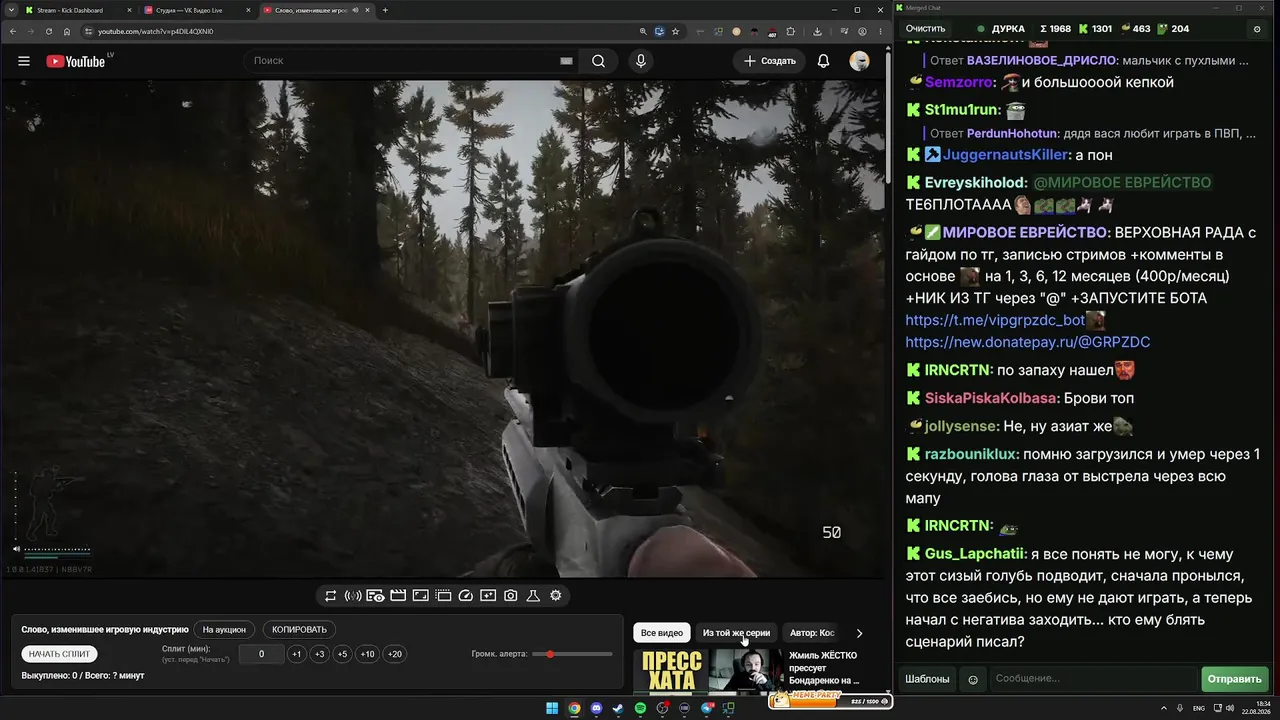Open Discord from the taskbar
The image size is (1280, 720).
click(x=596, y=708)
